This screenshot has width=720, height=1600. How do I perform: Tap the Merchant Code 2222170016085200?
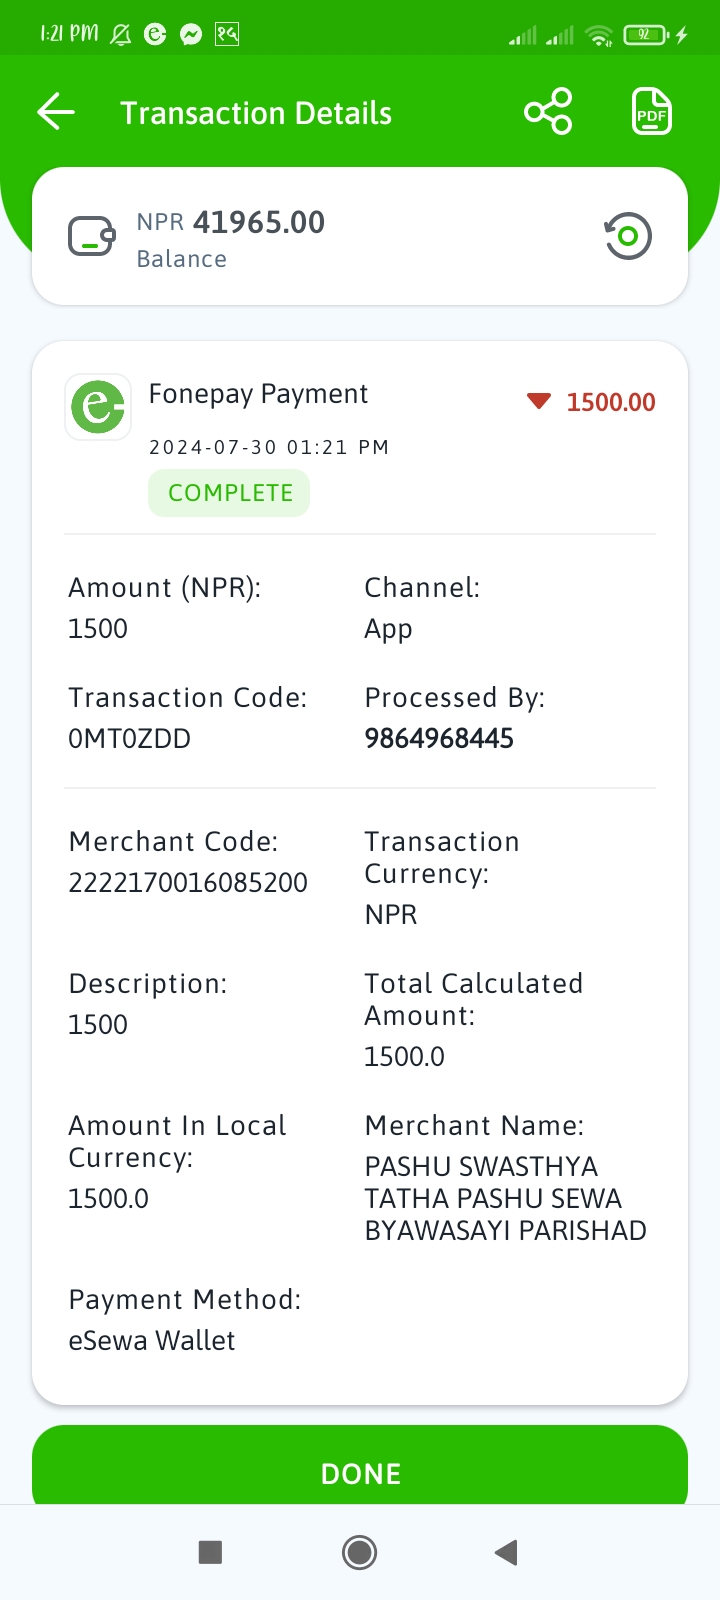click(188, 883)
